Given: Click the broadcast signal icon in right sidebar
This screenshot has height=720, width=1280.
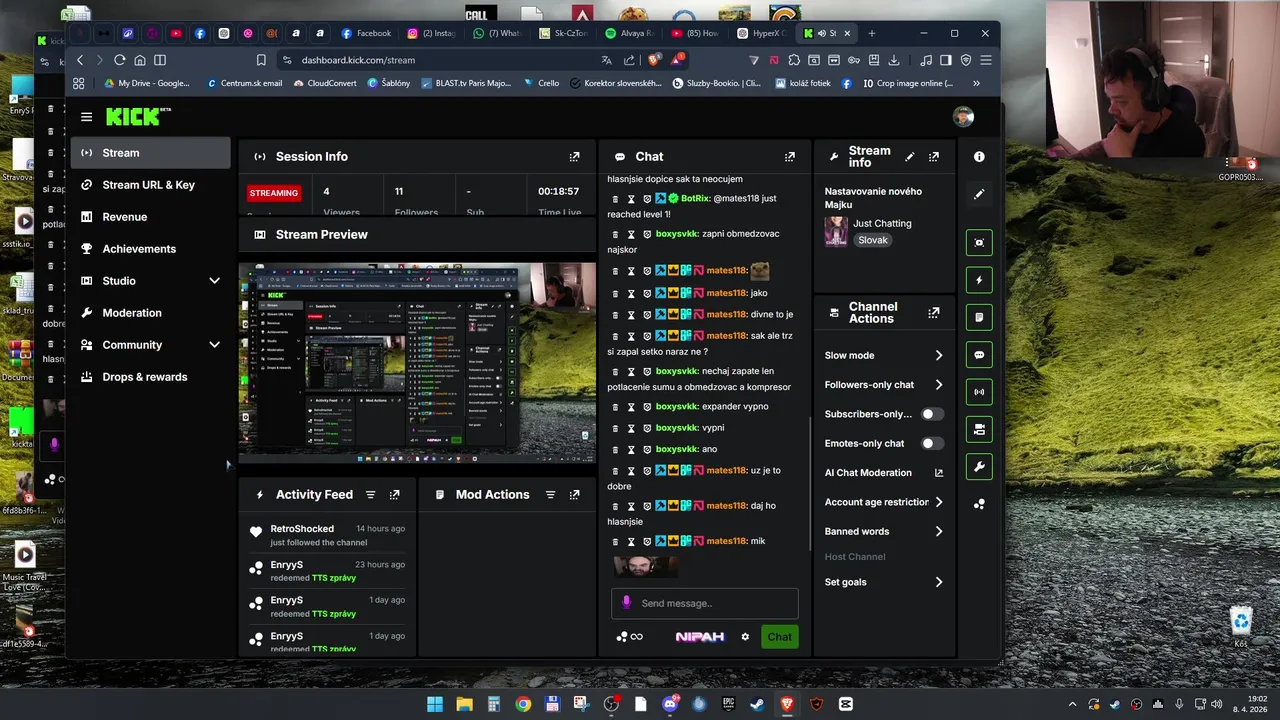Looking at the screenshot, I should tap(979, 392).
